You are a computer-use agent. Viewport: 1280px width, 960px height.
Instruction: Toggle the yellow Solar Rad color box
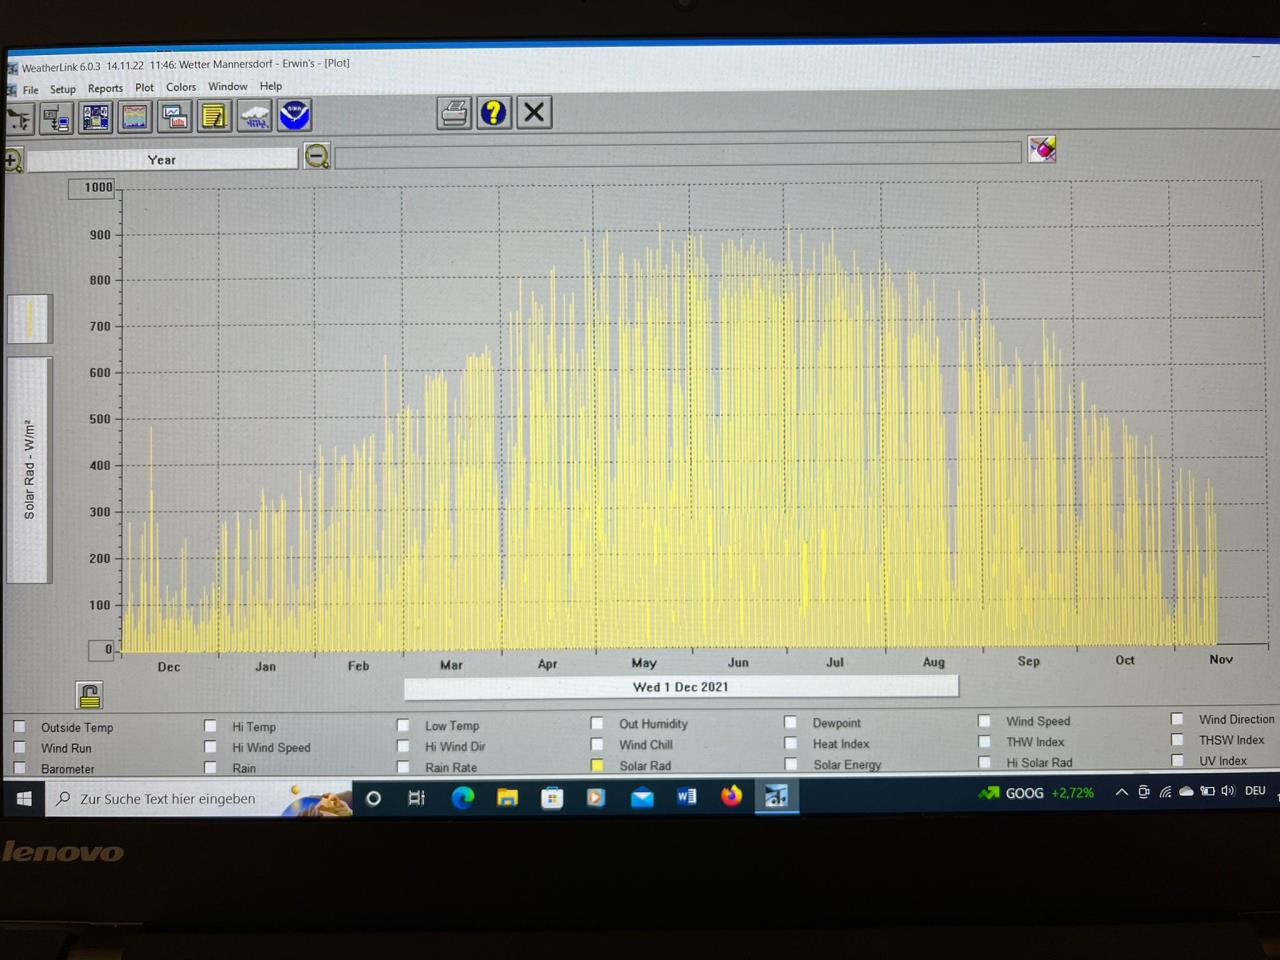[x=597, y=765]
